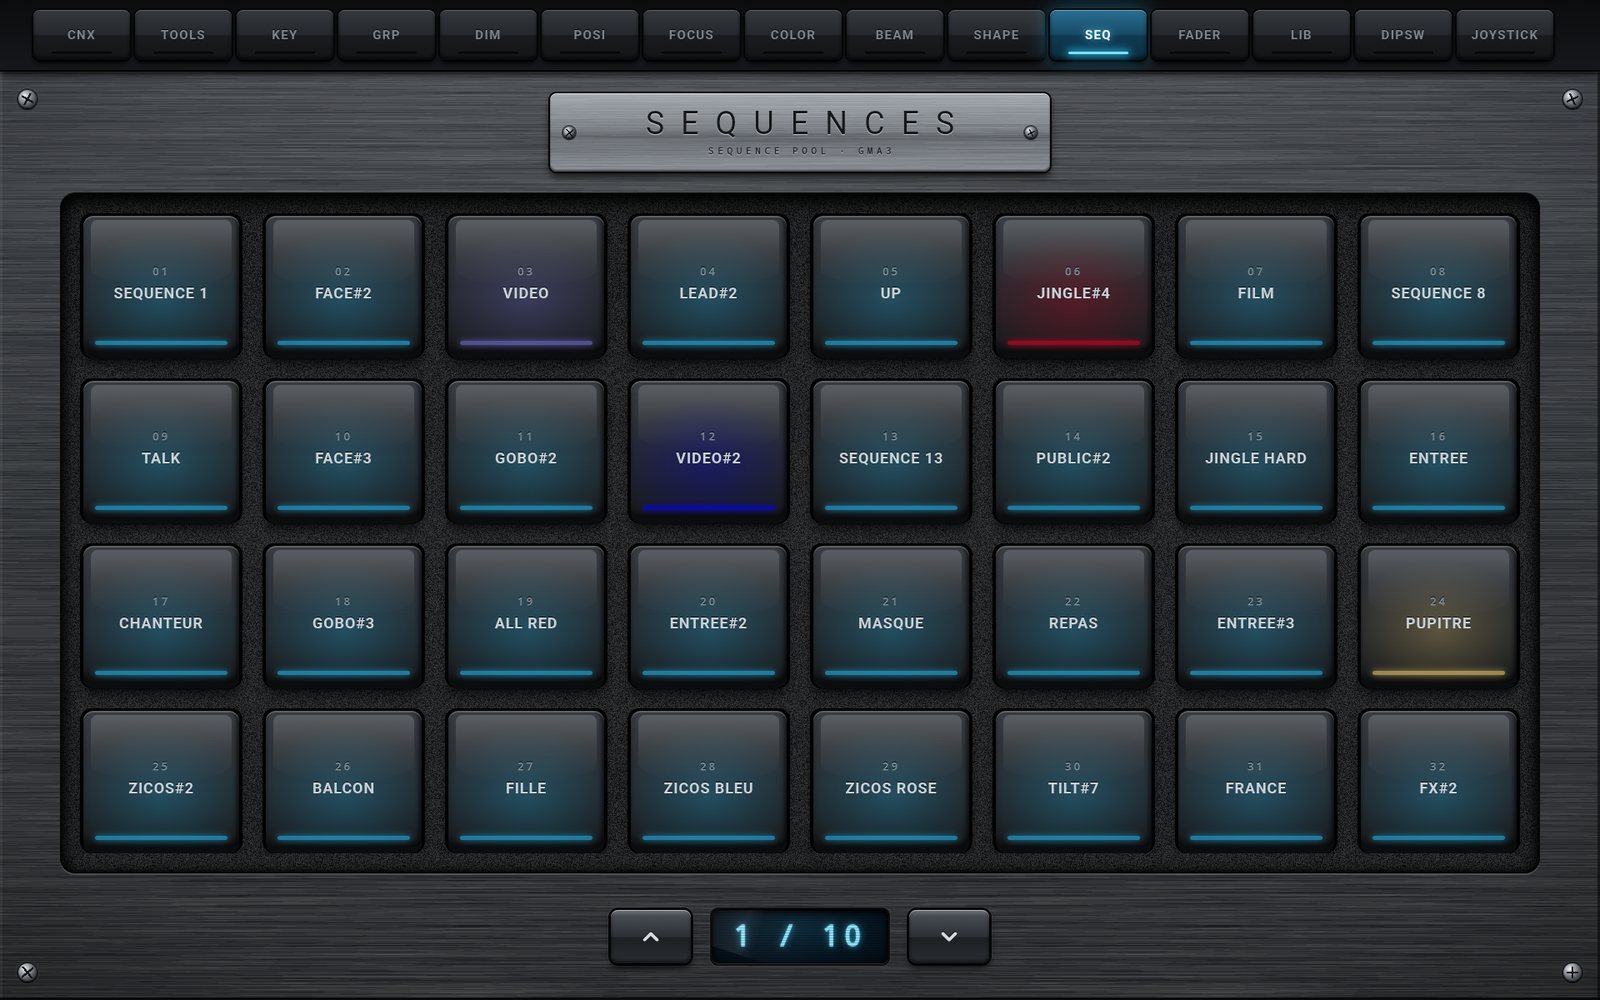This screenshot has width=1600, height=1000.
Task: Open the BEAM tab
Action: [894, 35]
